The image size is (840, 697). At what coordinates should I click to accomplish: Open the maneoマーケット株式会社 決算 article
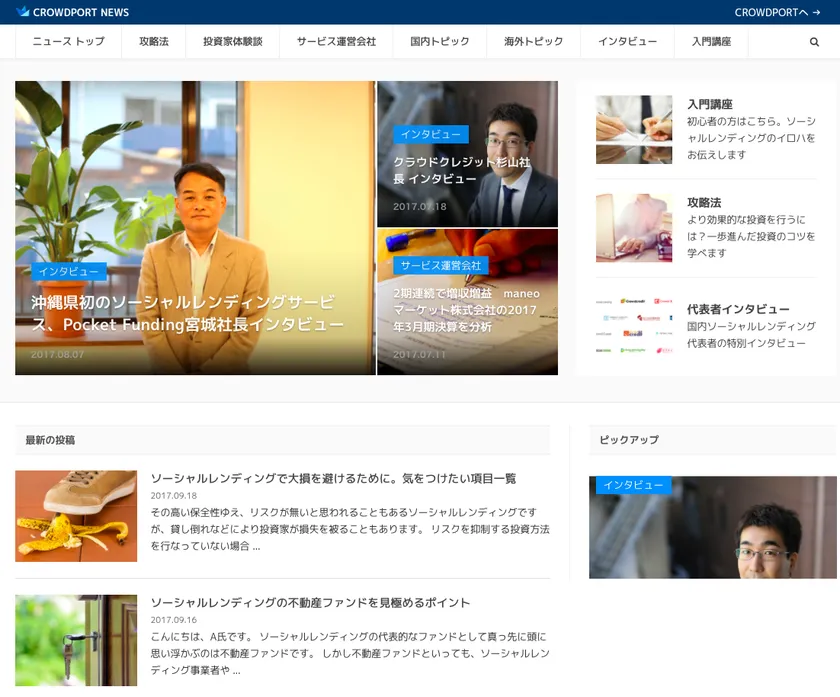(466, 310)
